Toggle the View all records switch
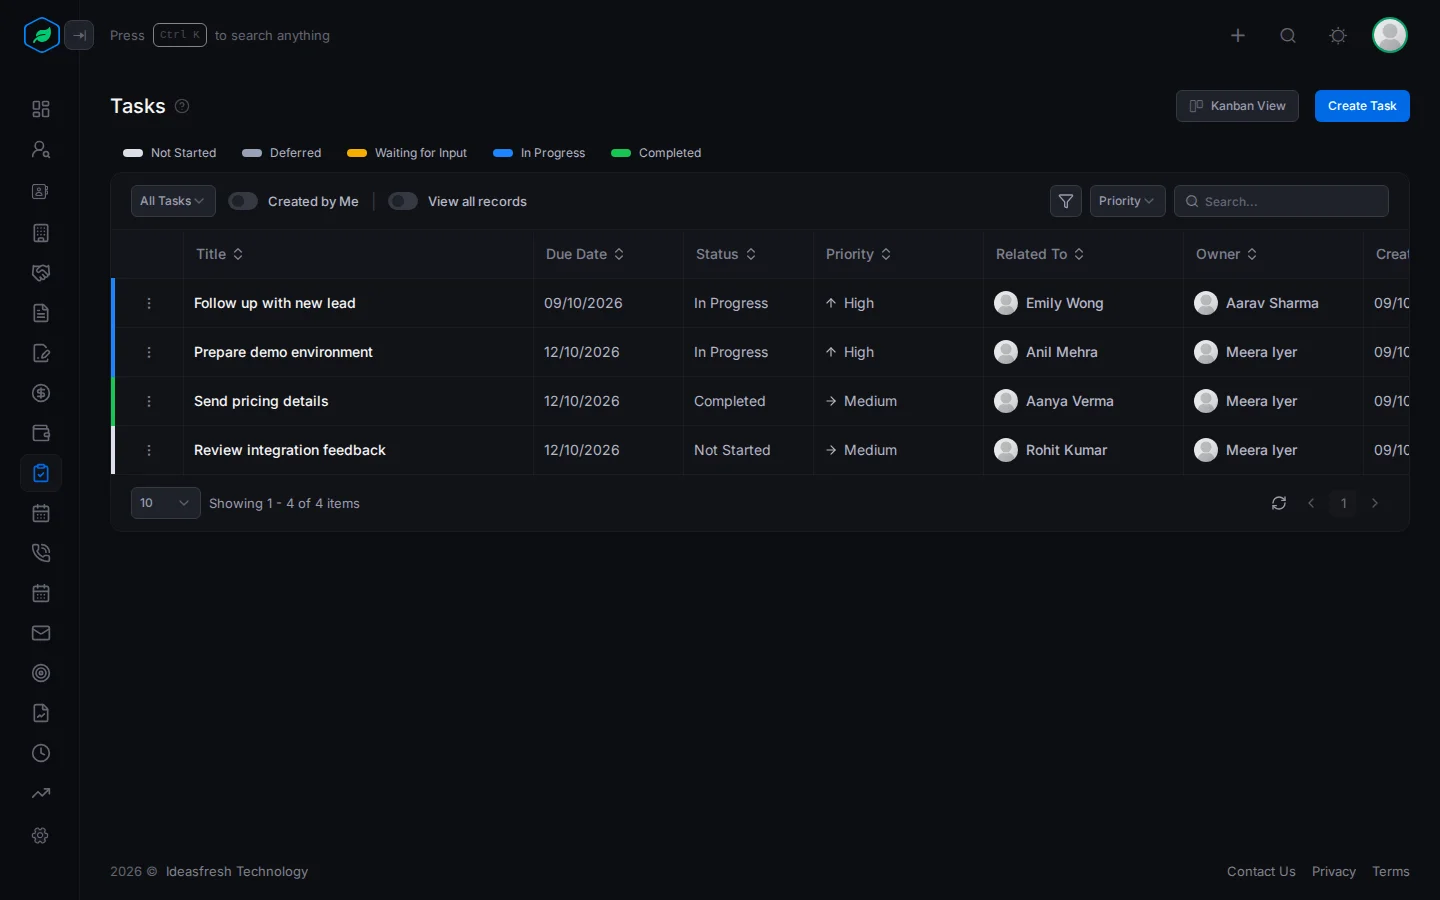 coord(403,201)
